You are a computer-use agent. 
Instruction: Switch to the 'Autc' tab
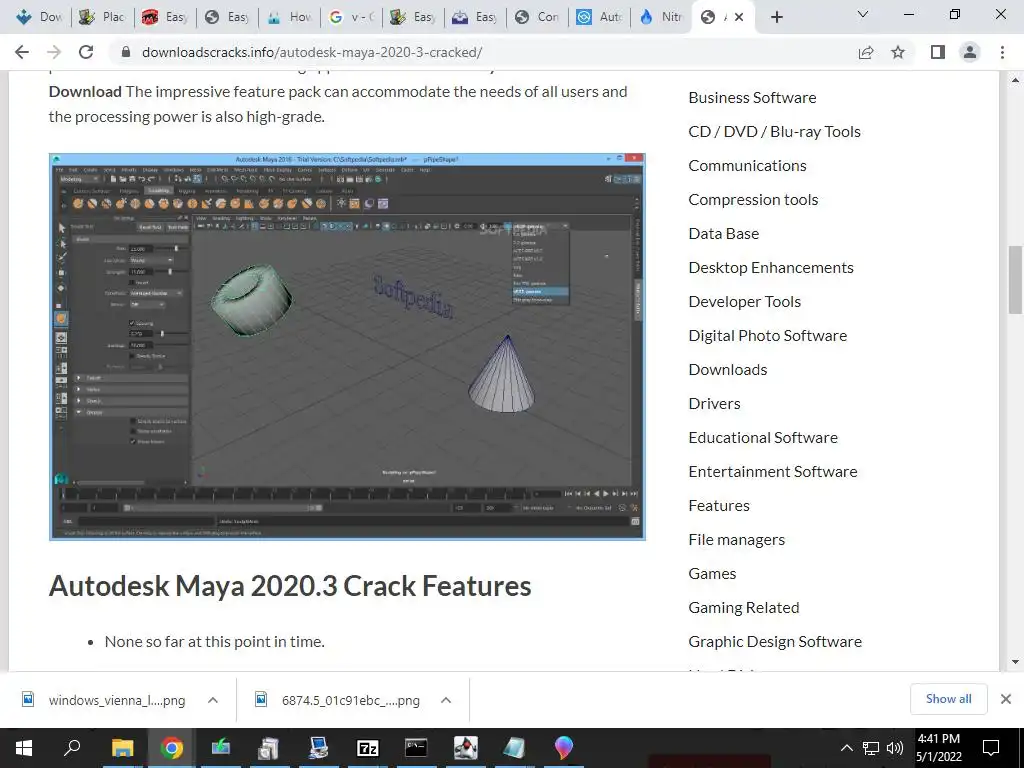(599, 17)
